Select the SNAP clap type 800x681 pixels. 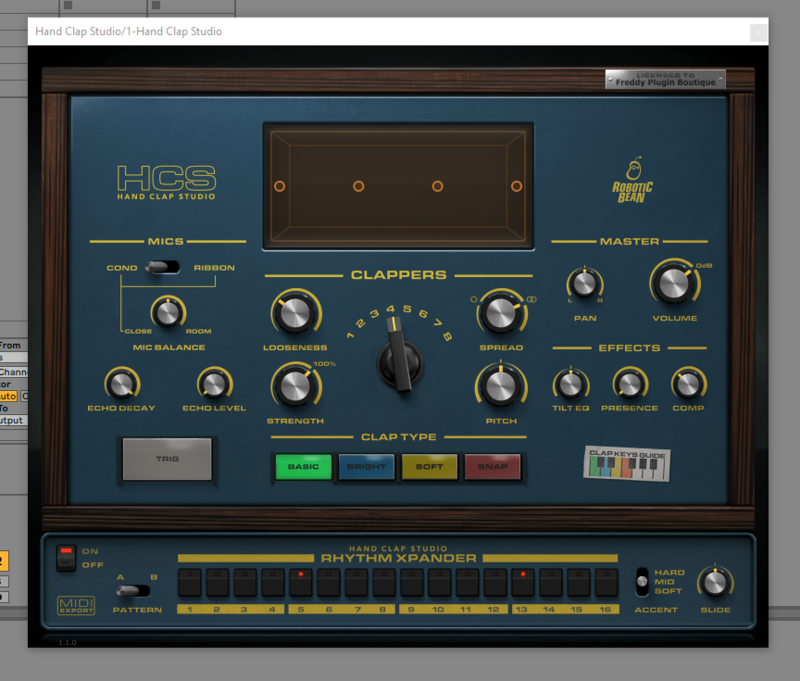493,467
